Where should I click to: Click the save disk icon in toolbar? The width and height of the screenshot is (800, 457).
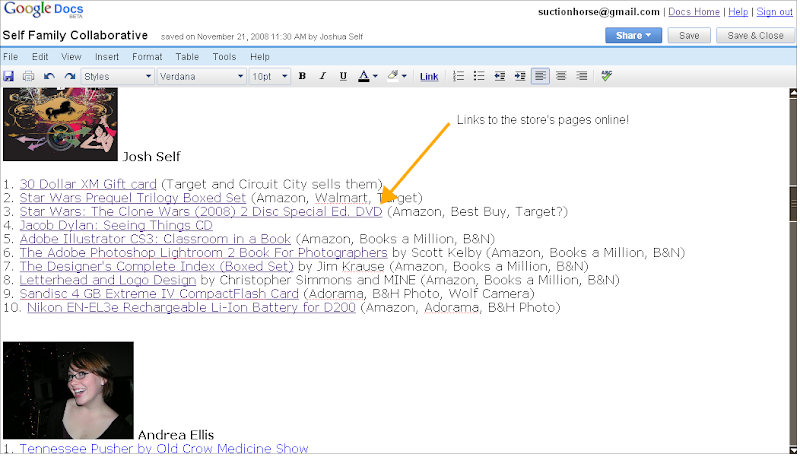(x=9, y=76)
